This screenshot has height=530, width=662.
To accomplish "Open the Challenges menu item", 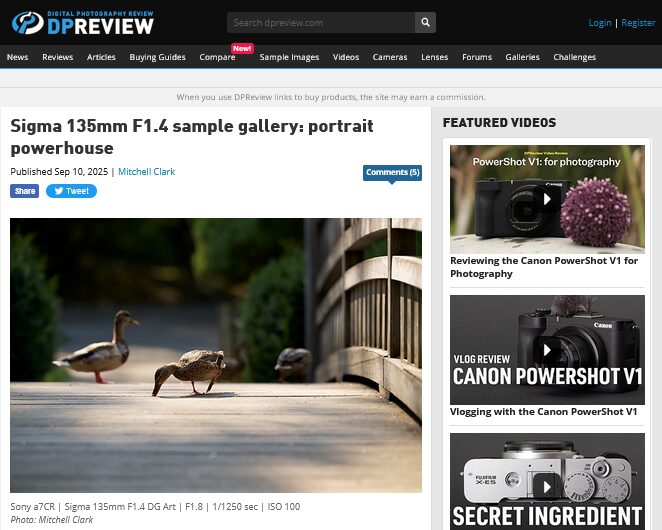I will 574,57.
